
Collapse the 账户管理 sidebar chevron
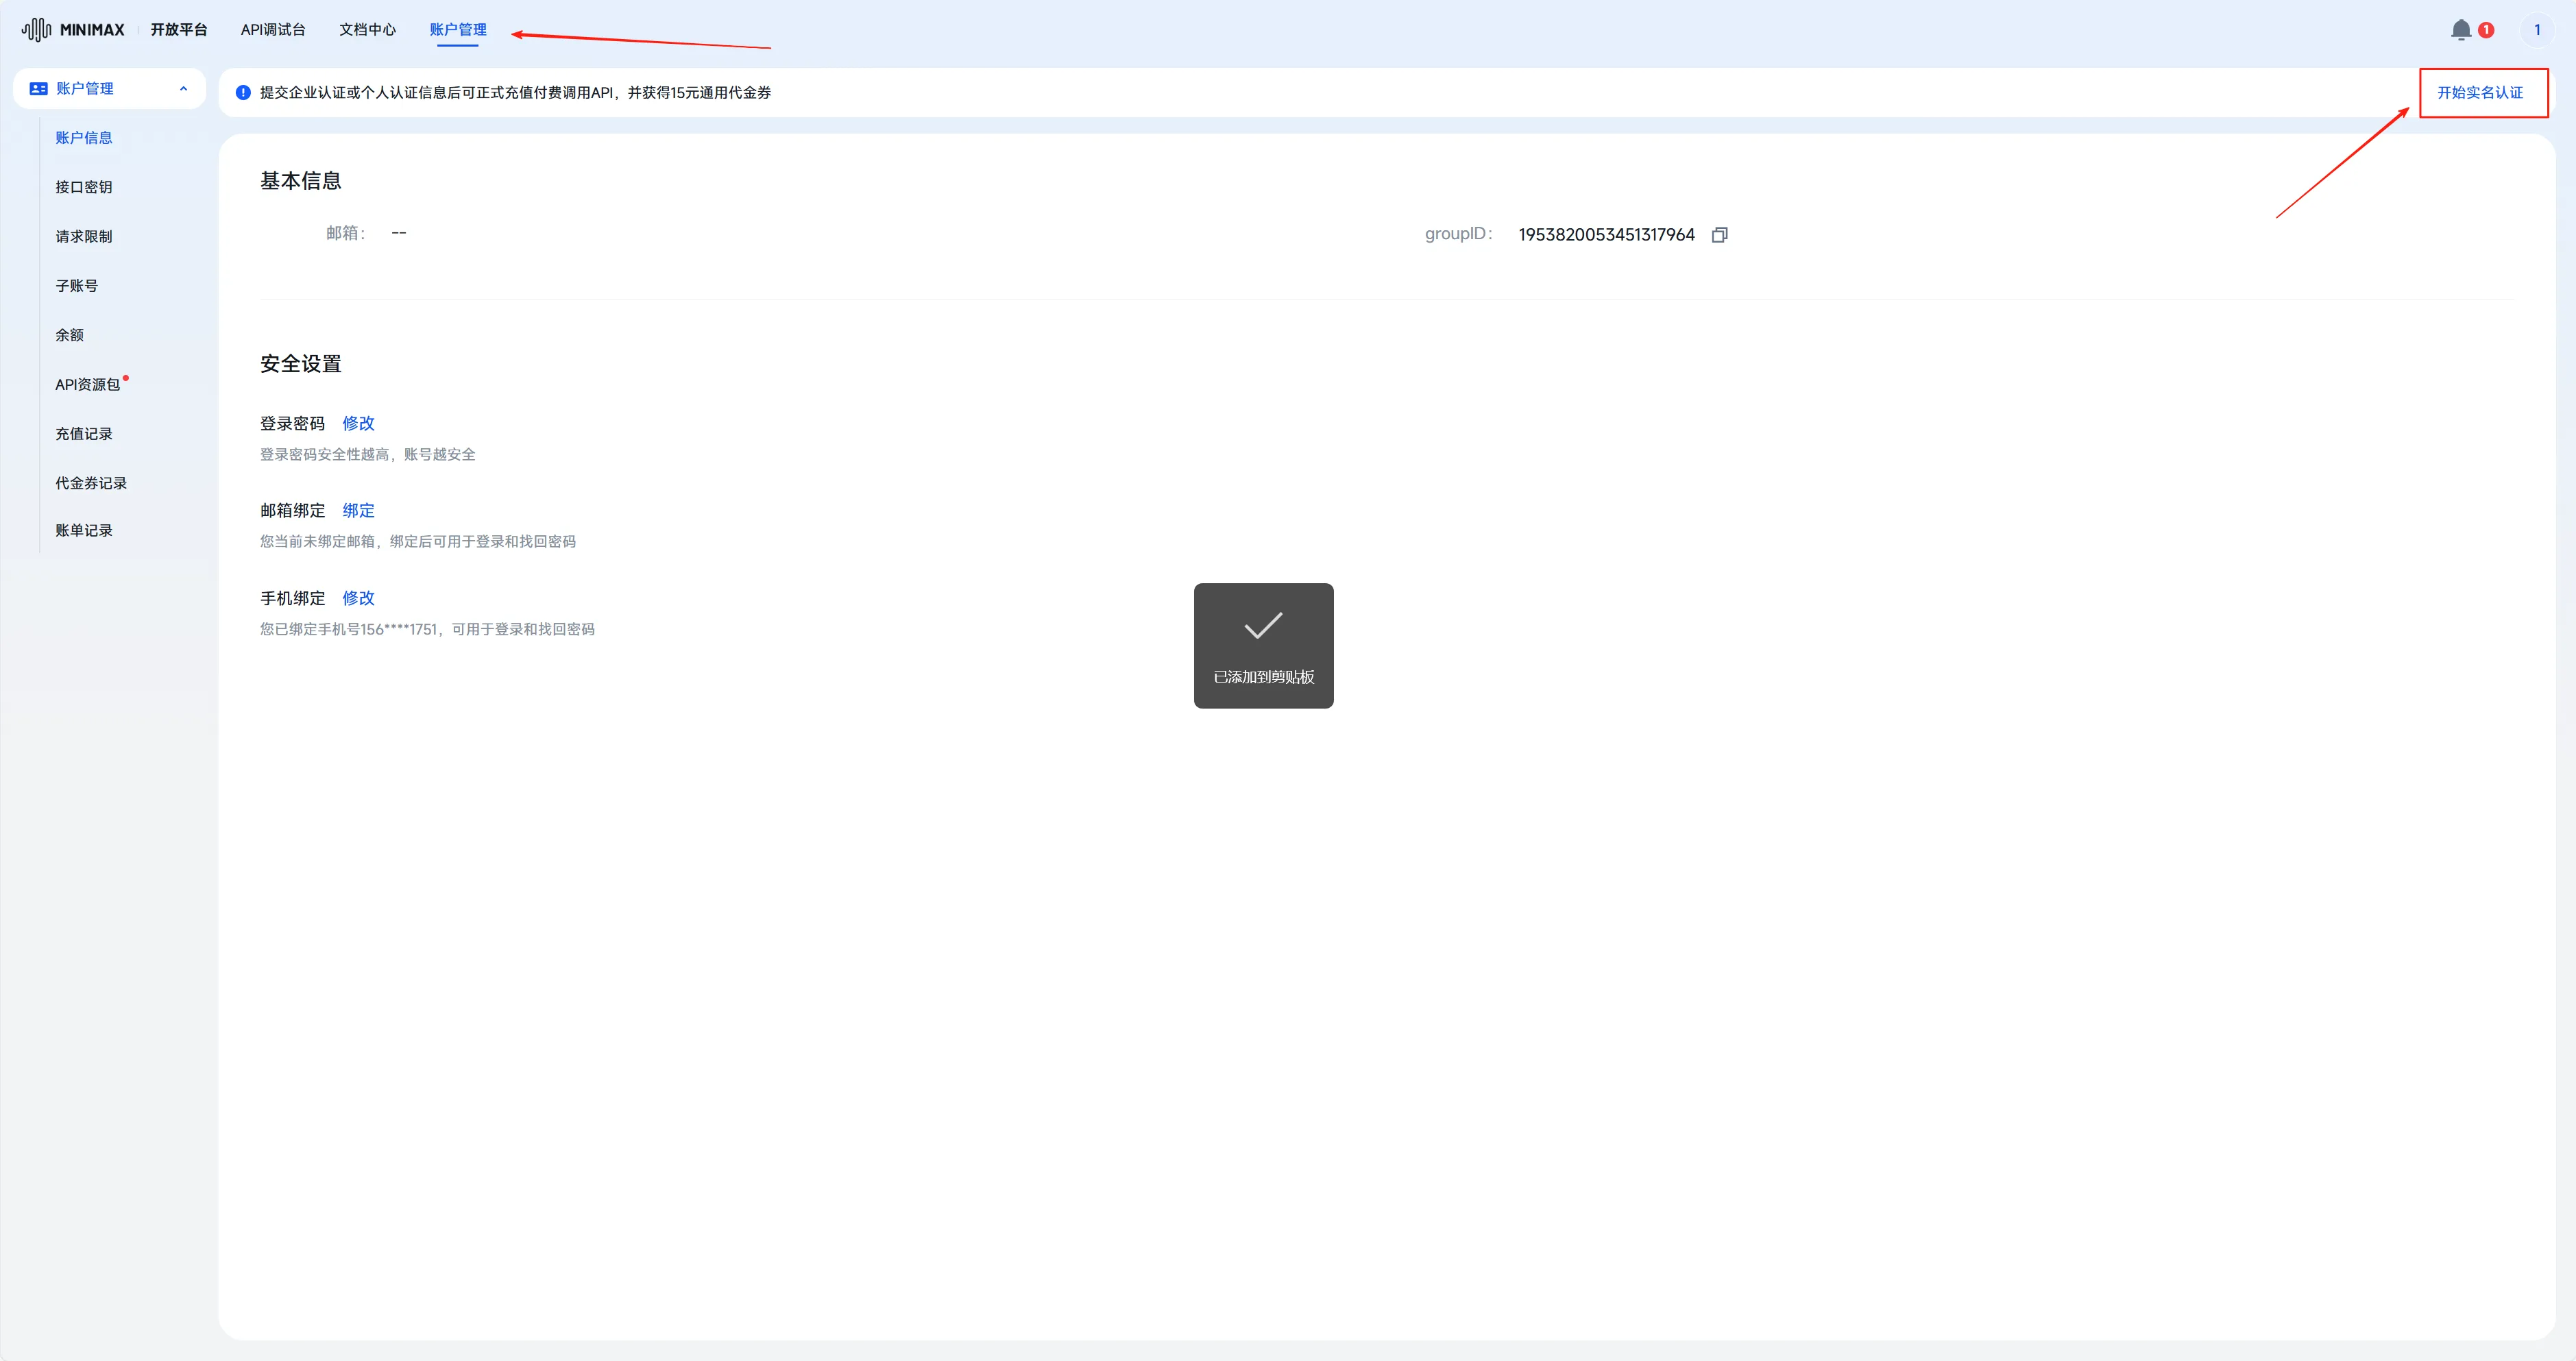coord(183,89)
